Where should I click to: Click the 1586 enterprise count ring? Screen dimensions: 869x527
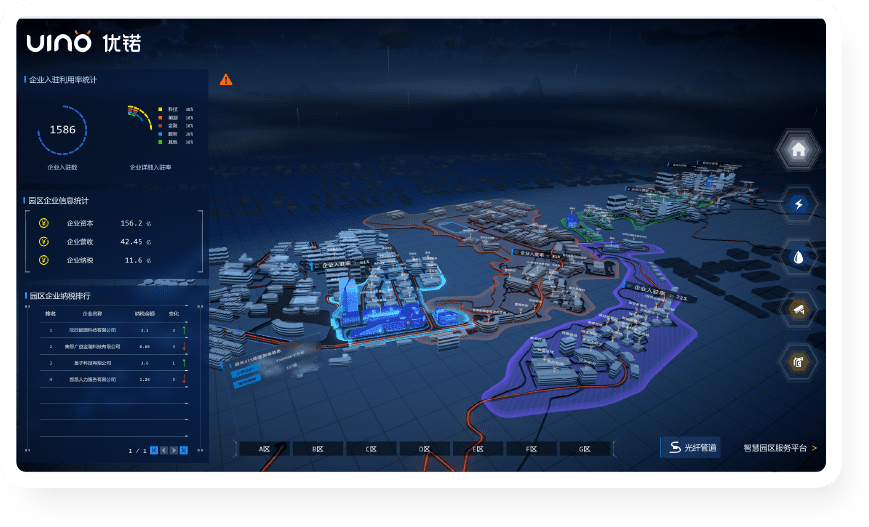click(x=62, y=130)
